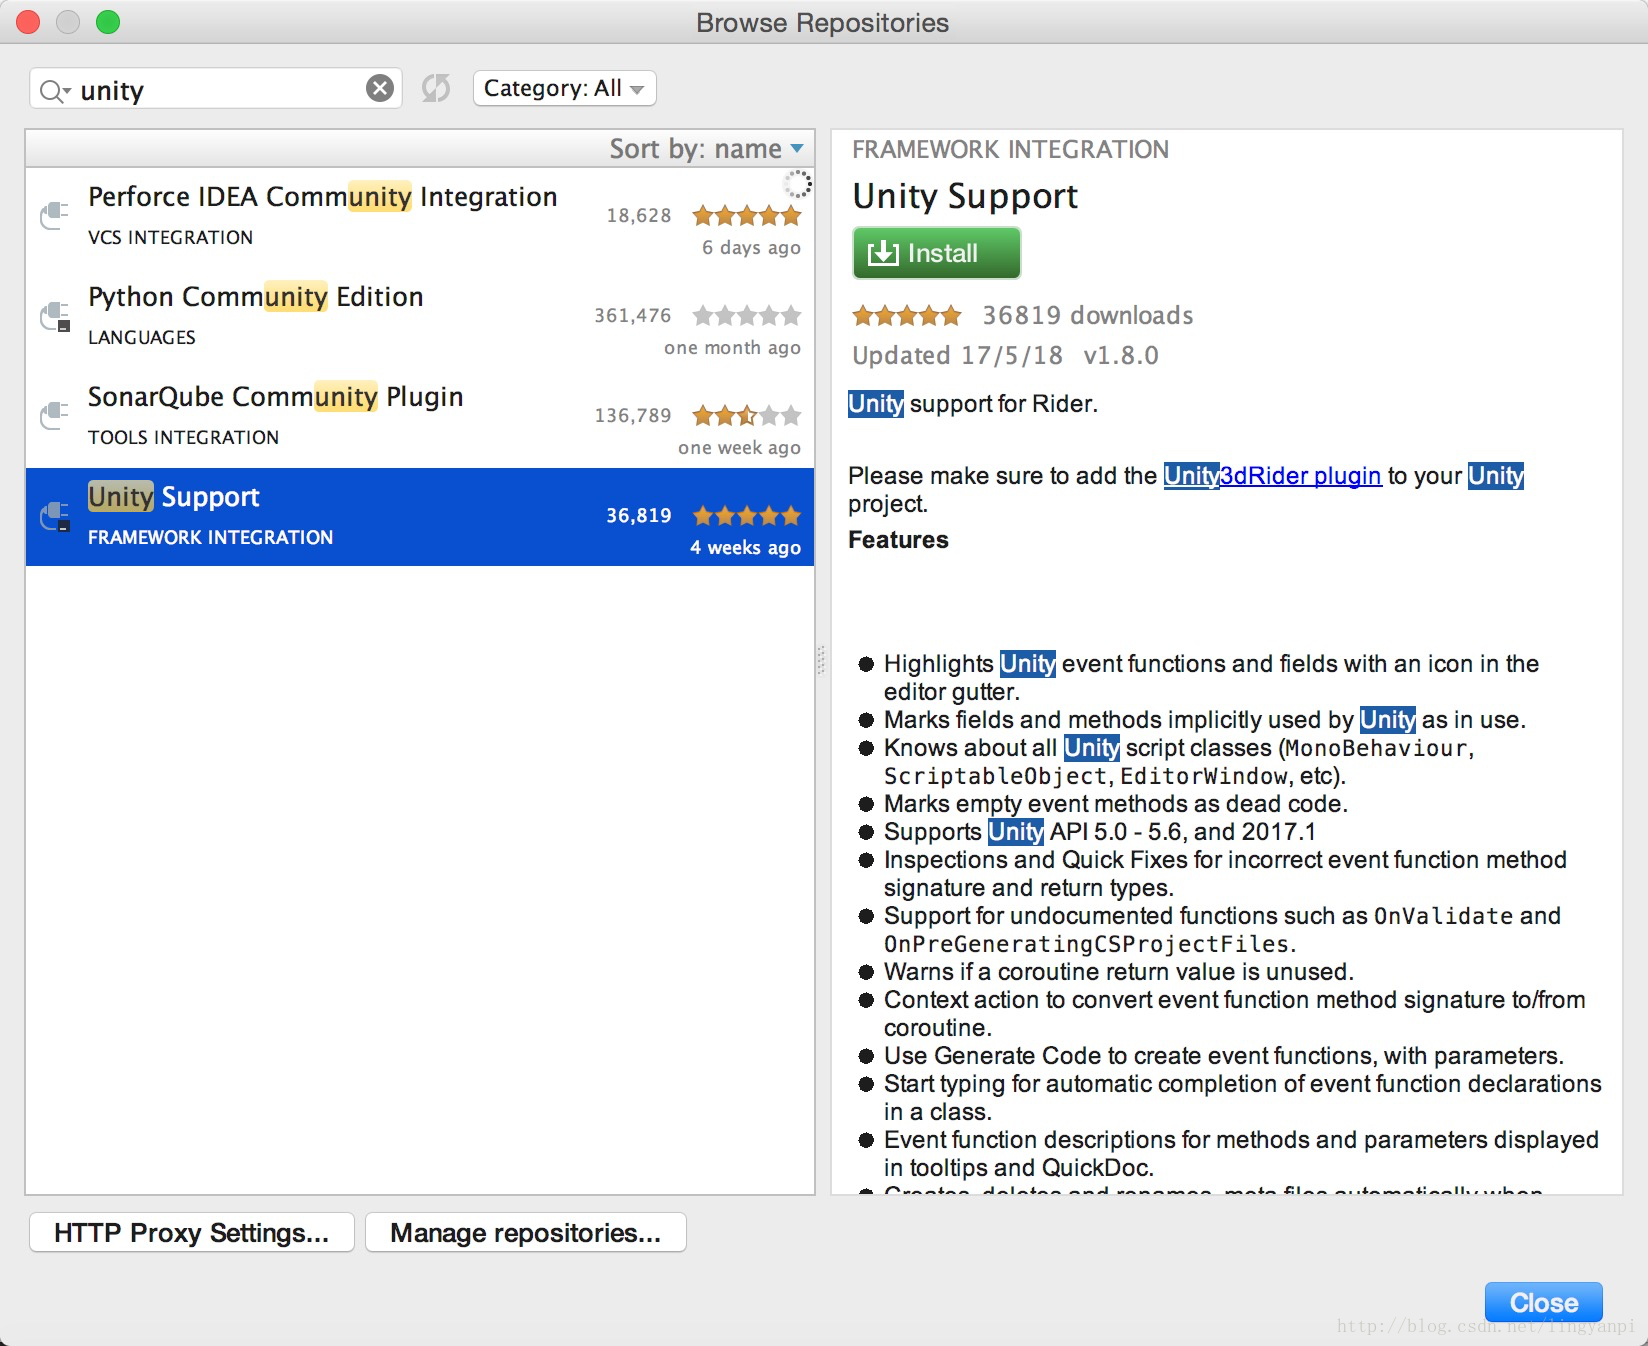Select the Unity Support list entry
The width and height of the screenshot is (1648, 1346).
pyautogui.click(x=420, y=517)
